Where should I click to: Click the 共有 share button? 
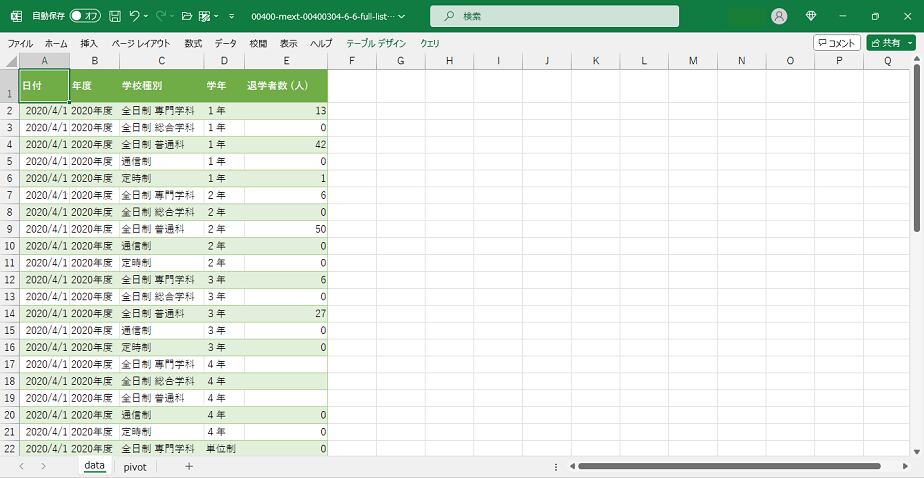click(x=885, y=43)
